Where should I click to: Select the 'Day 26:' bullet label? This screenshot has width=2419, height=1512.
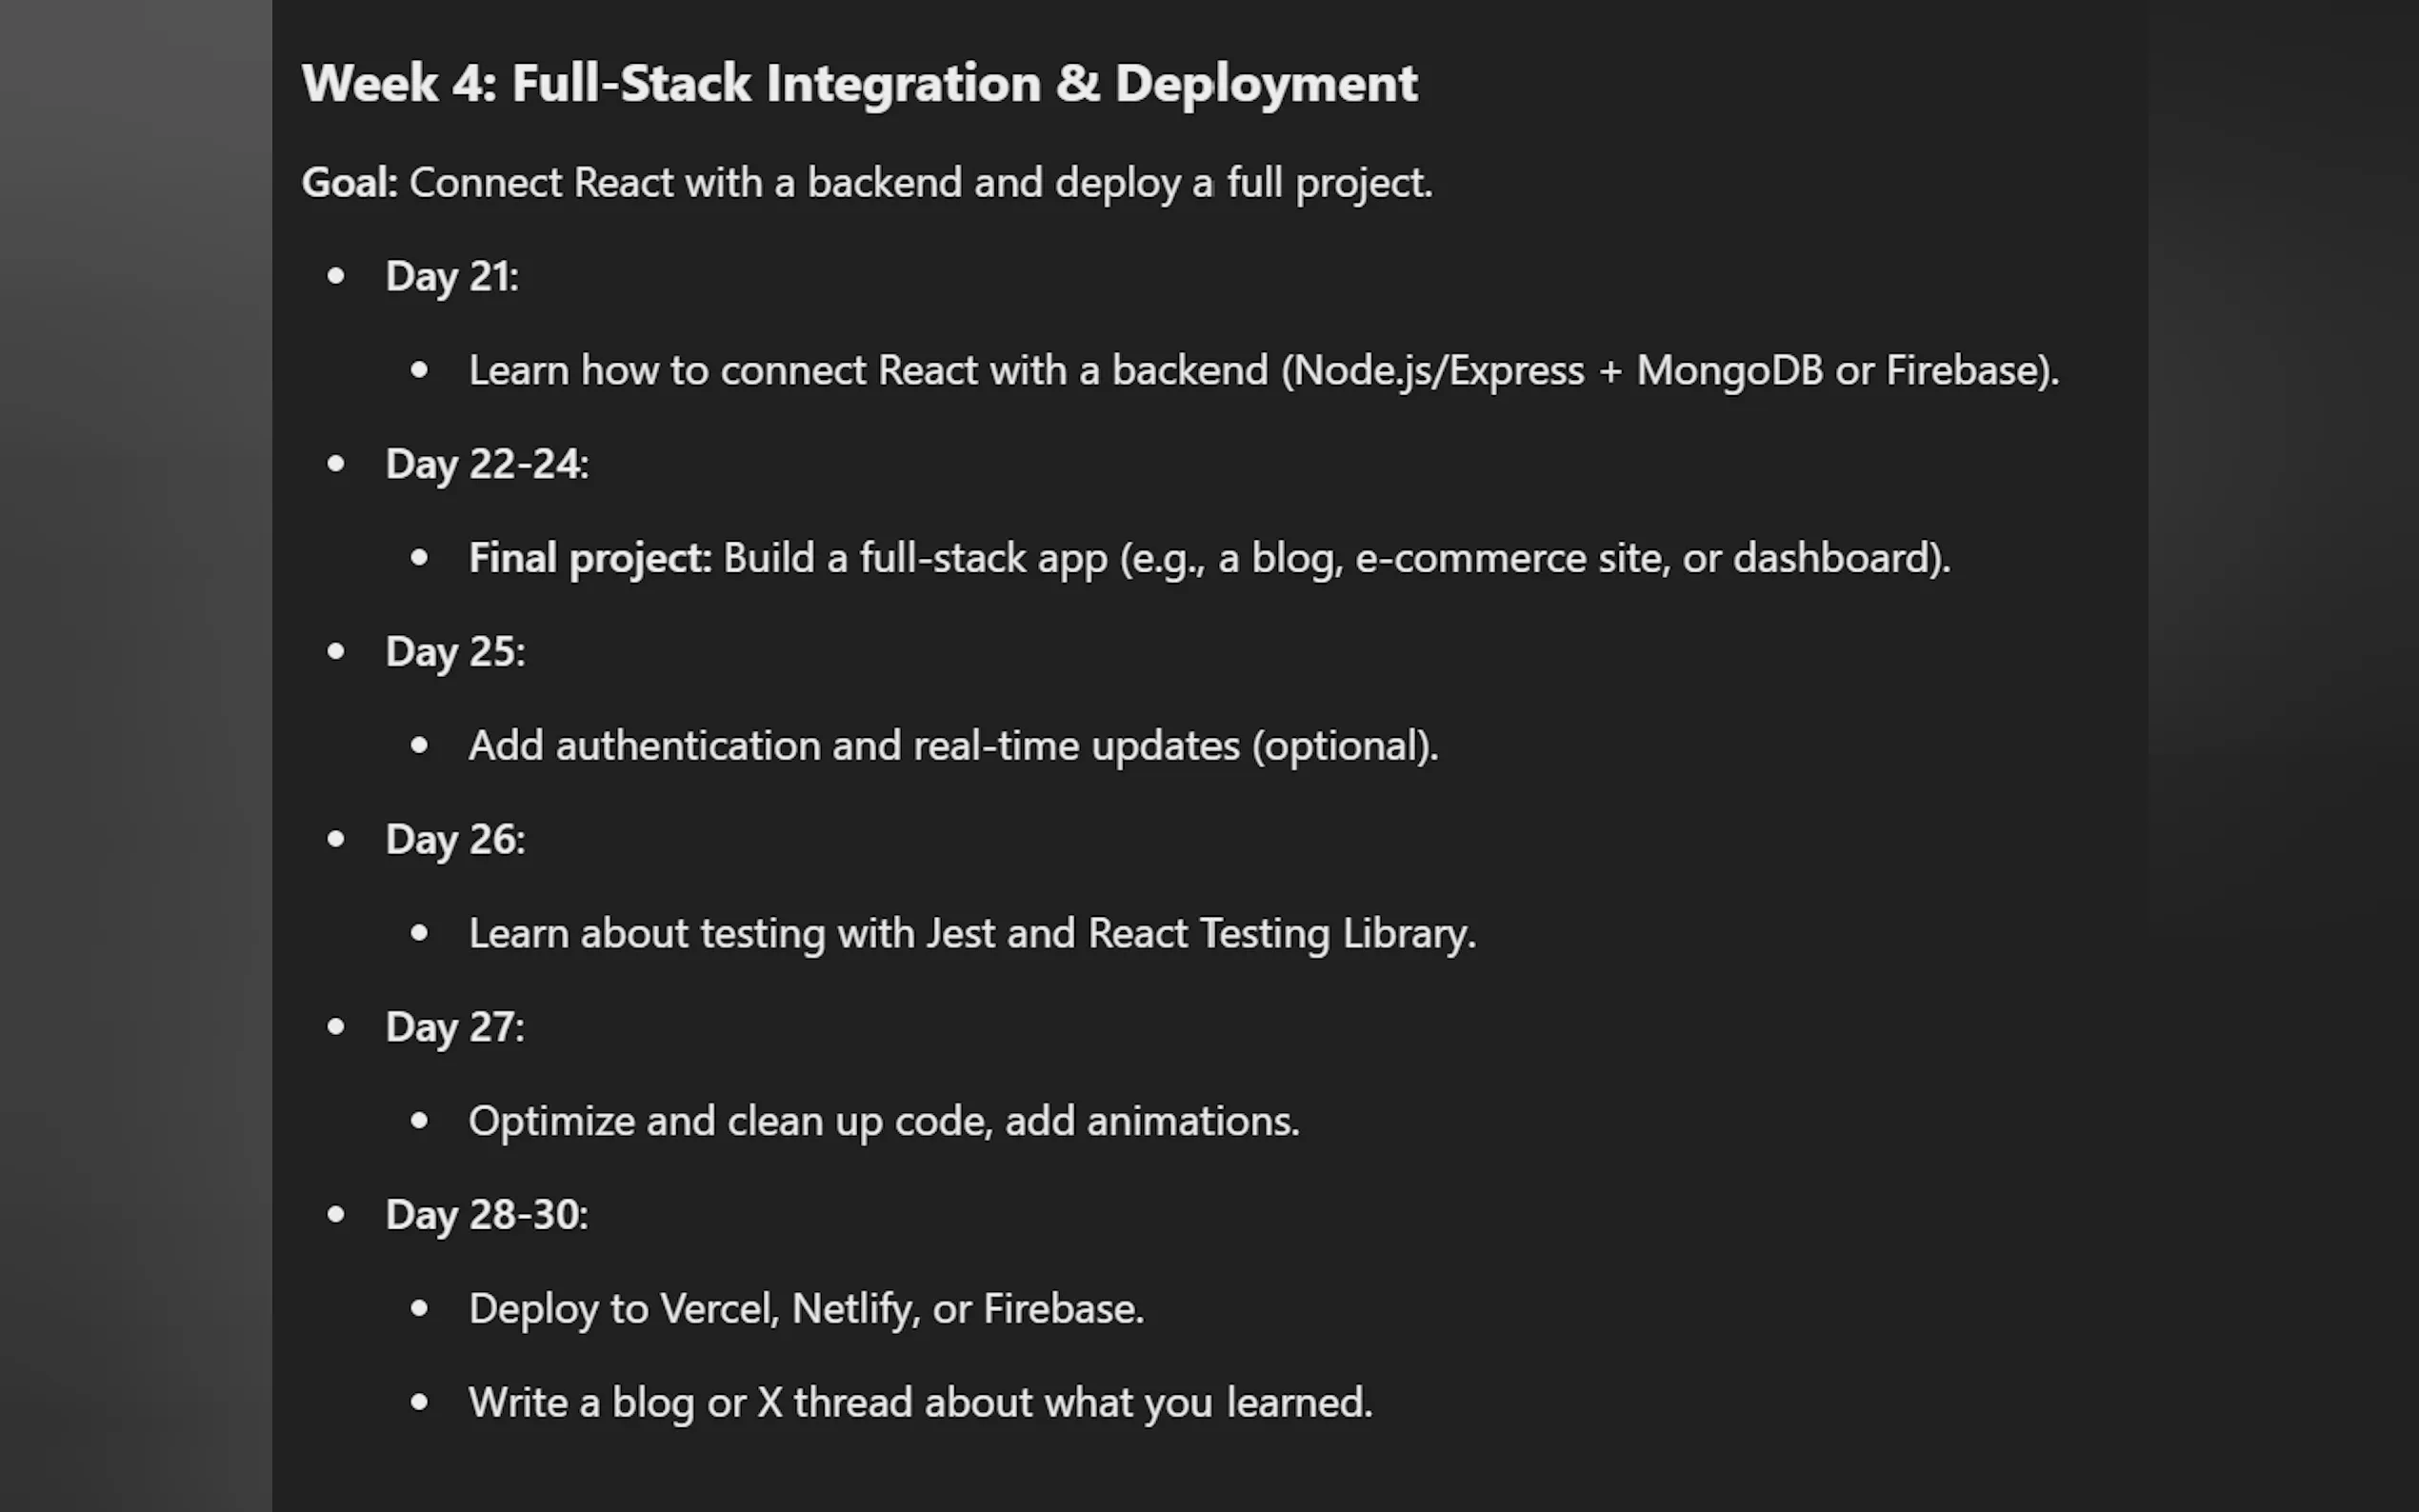[x=455, y=840]
